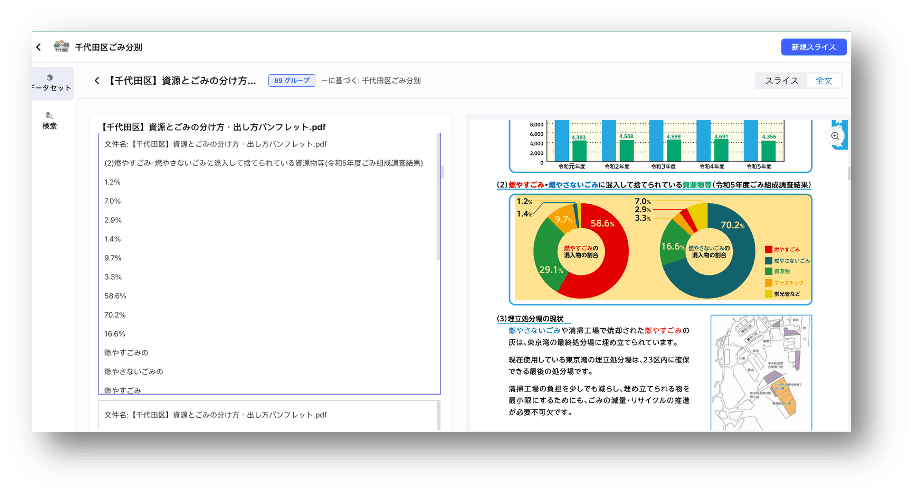
Task: Open the 検索 sidebar section
Action: pos(49,120)
